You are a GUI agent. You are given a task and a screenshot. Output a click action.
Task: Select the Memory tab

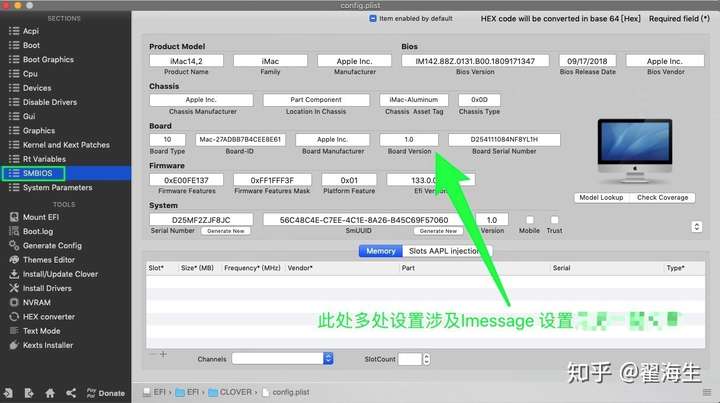[x=381, y=251]
